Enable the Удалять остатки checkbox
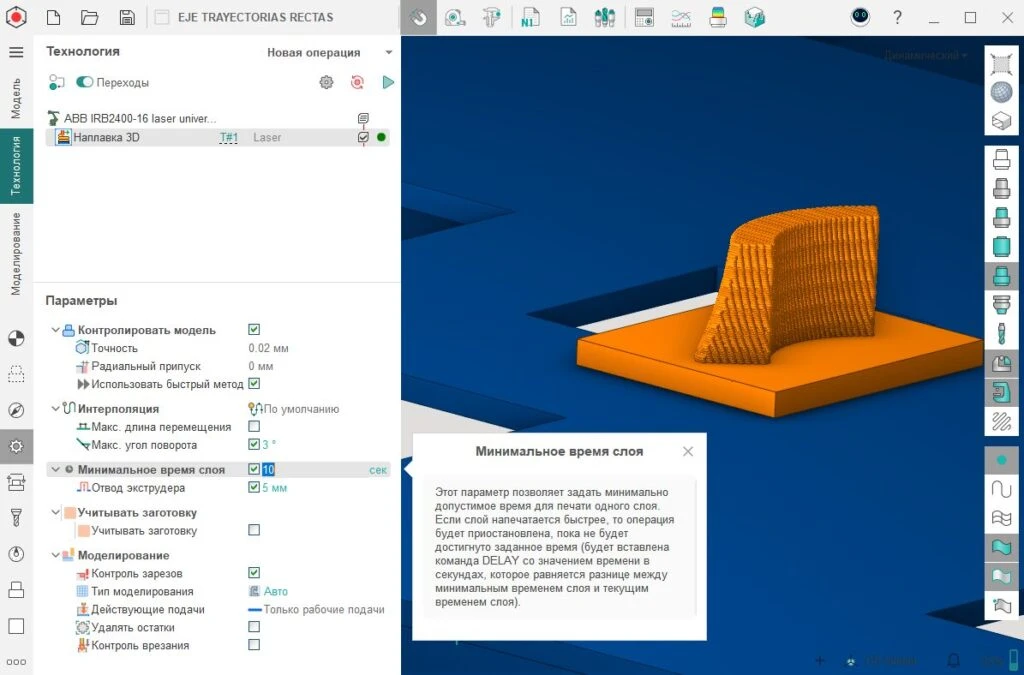This screenshot has height=675, width=1024. click(x=254, y=627)
